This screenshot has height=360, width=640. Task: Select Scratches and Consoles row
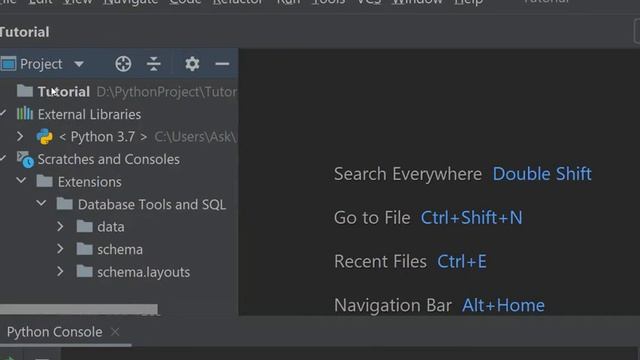point(109,159)
